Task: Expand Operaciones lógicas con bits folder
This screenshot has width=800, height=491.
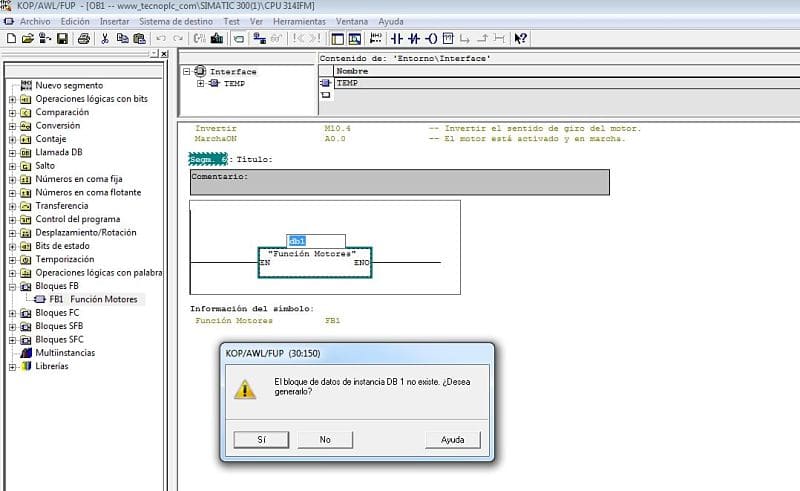Action: click(x=12, y=99)
